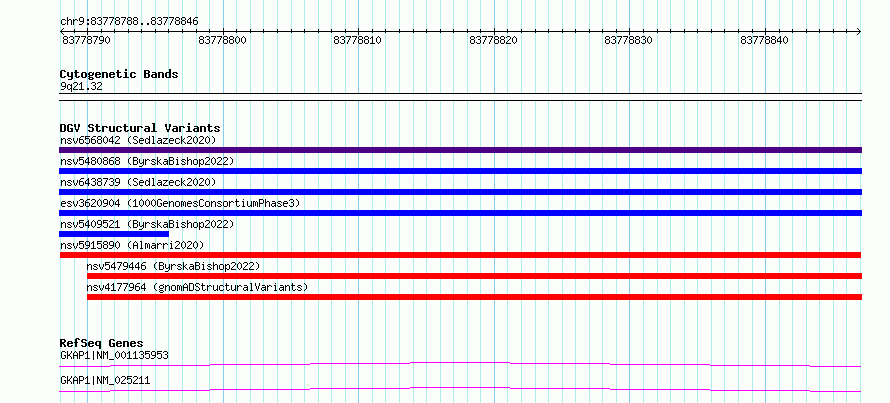Select the 9q21.32 cytogenetic band line
Viewport: 890px width, 403px height.
point(460,97)
